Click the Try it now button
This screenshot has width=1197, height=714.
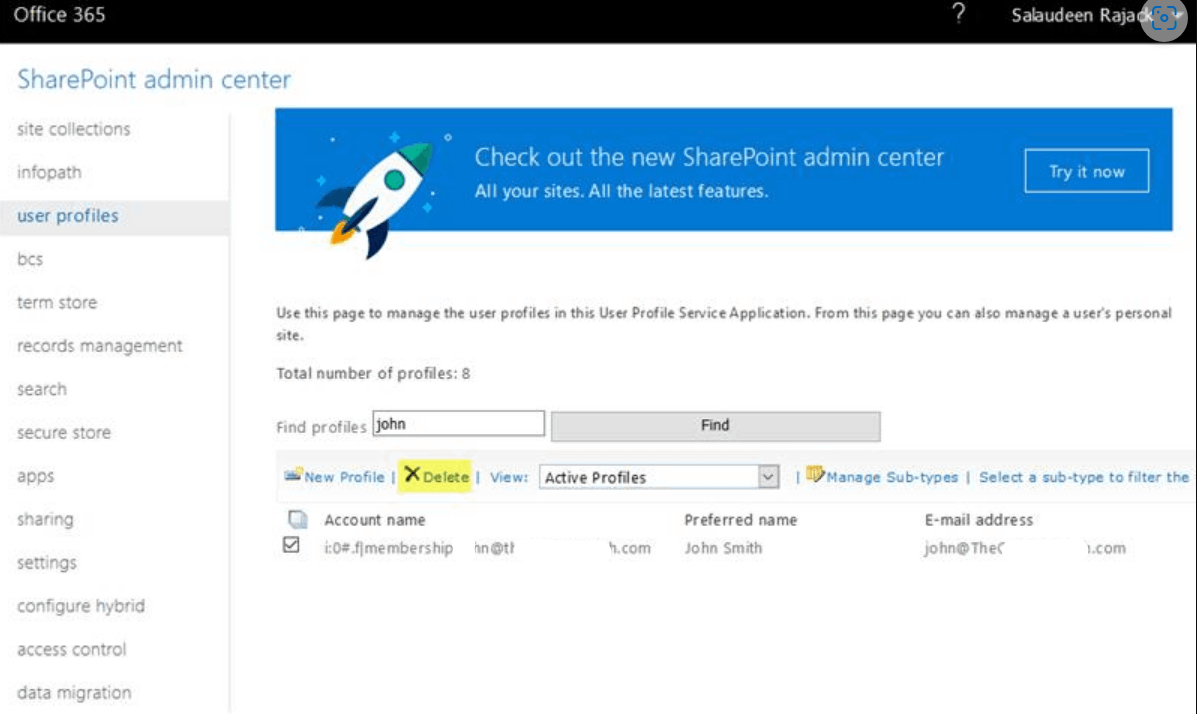[x=1086, y=171]
